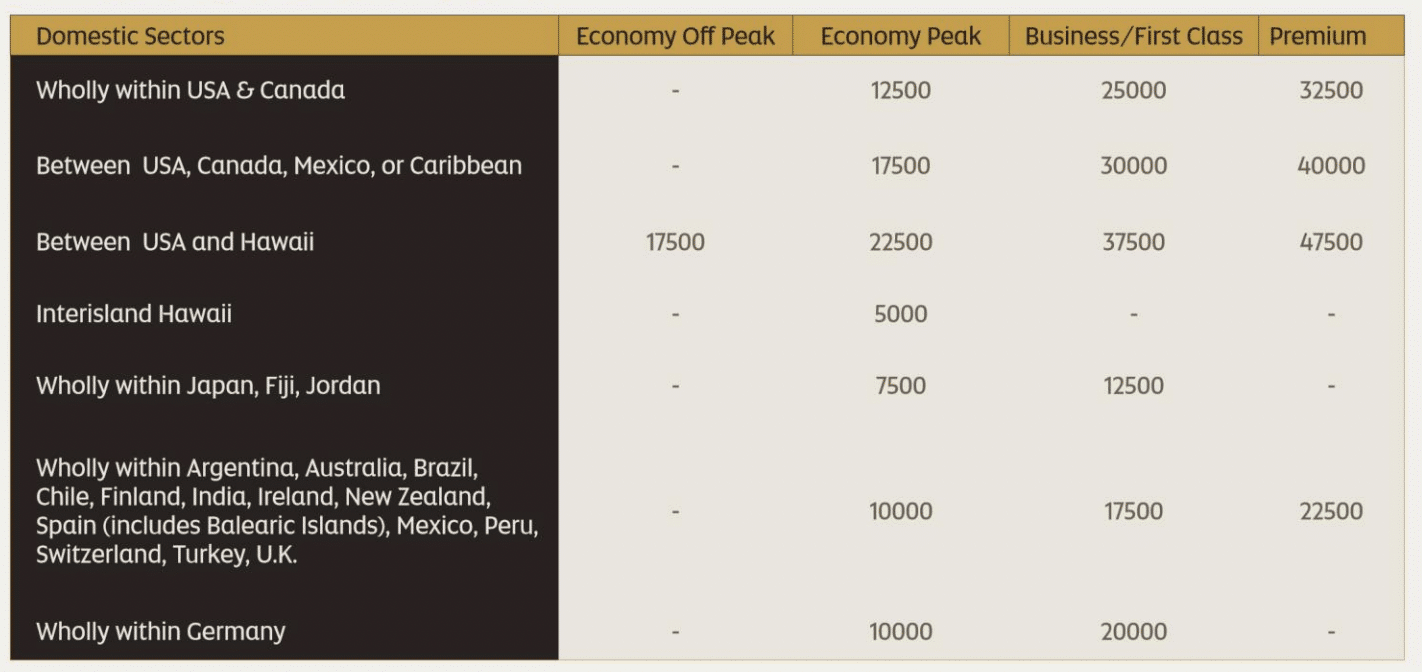The width and height of the screenshot is (1422, 672).
Task: Click the Economy Peak column header
Action: pos(900,37)
